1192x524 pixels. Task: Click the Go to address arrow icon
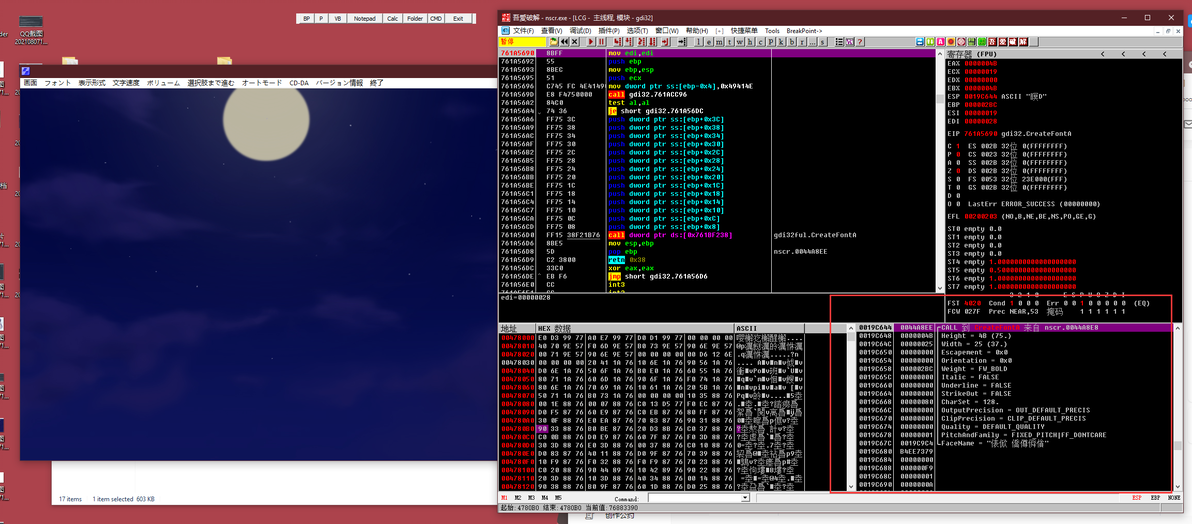[x=682, y=41]
